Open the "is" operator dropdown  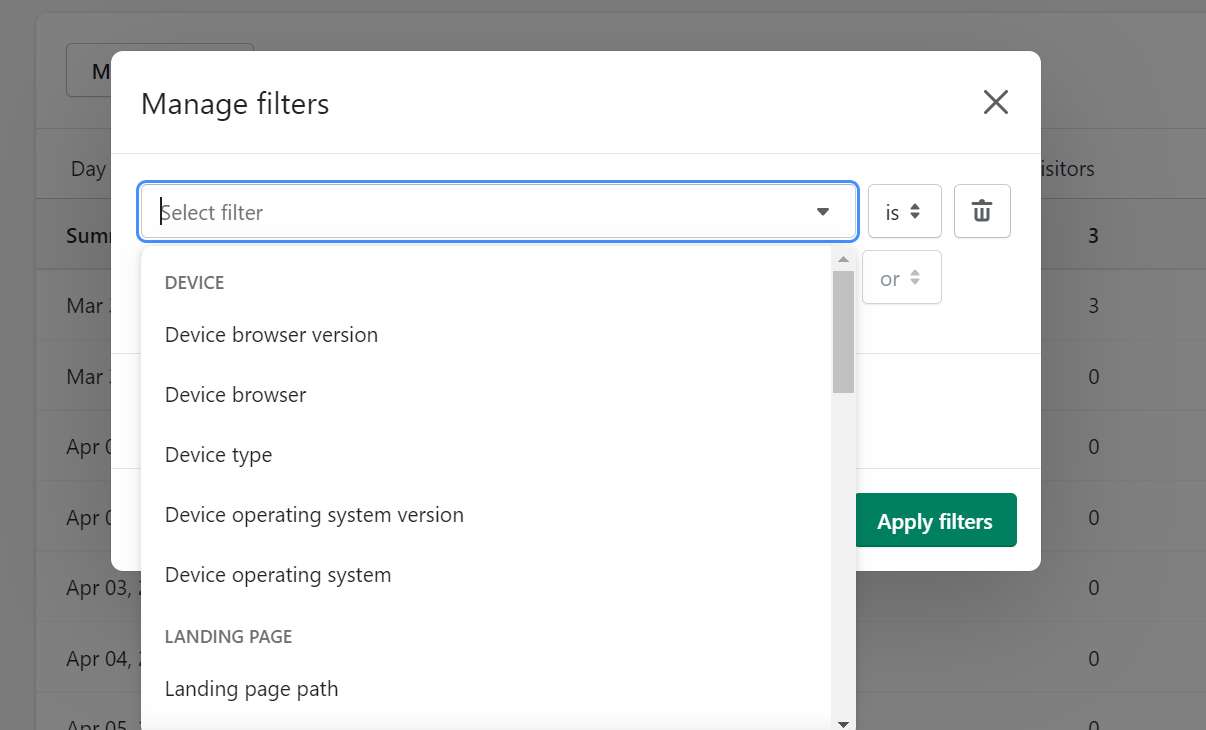(904, 211)
